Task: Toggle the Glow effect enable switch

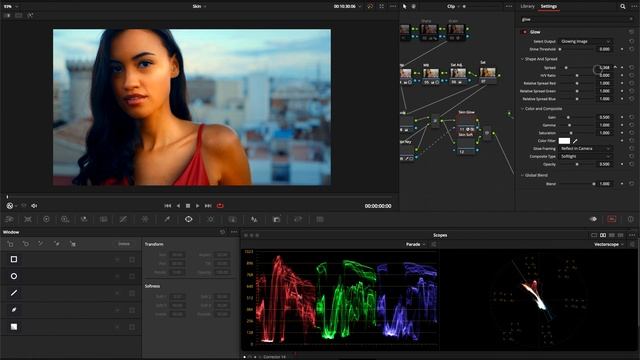Action: 525,32
